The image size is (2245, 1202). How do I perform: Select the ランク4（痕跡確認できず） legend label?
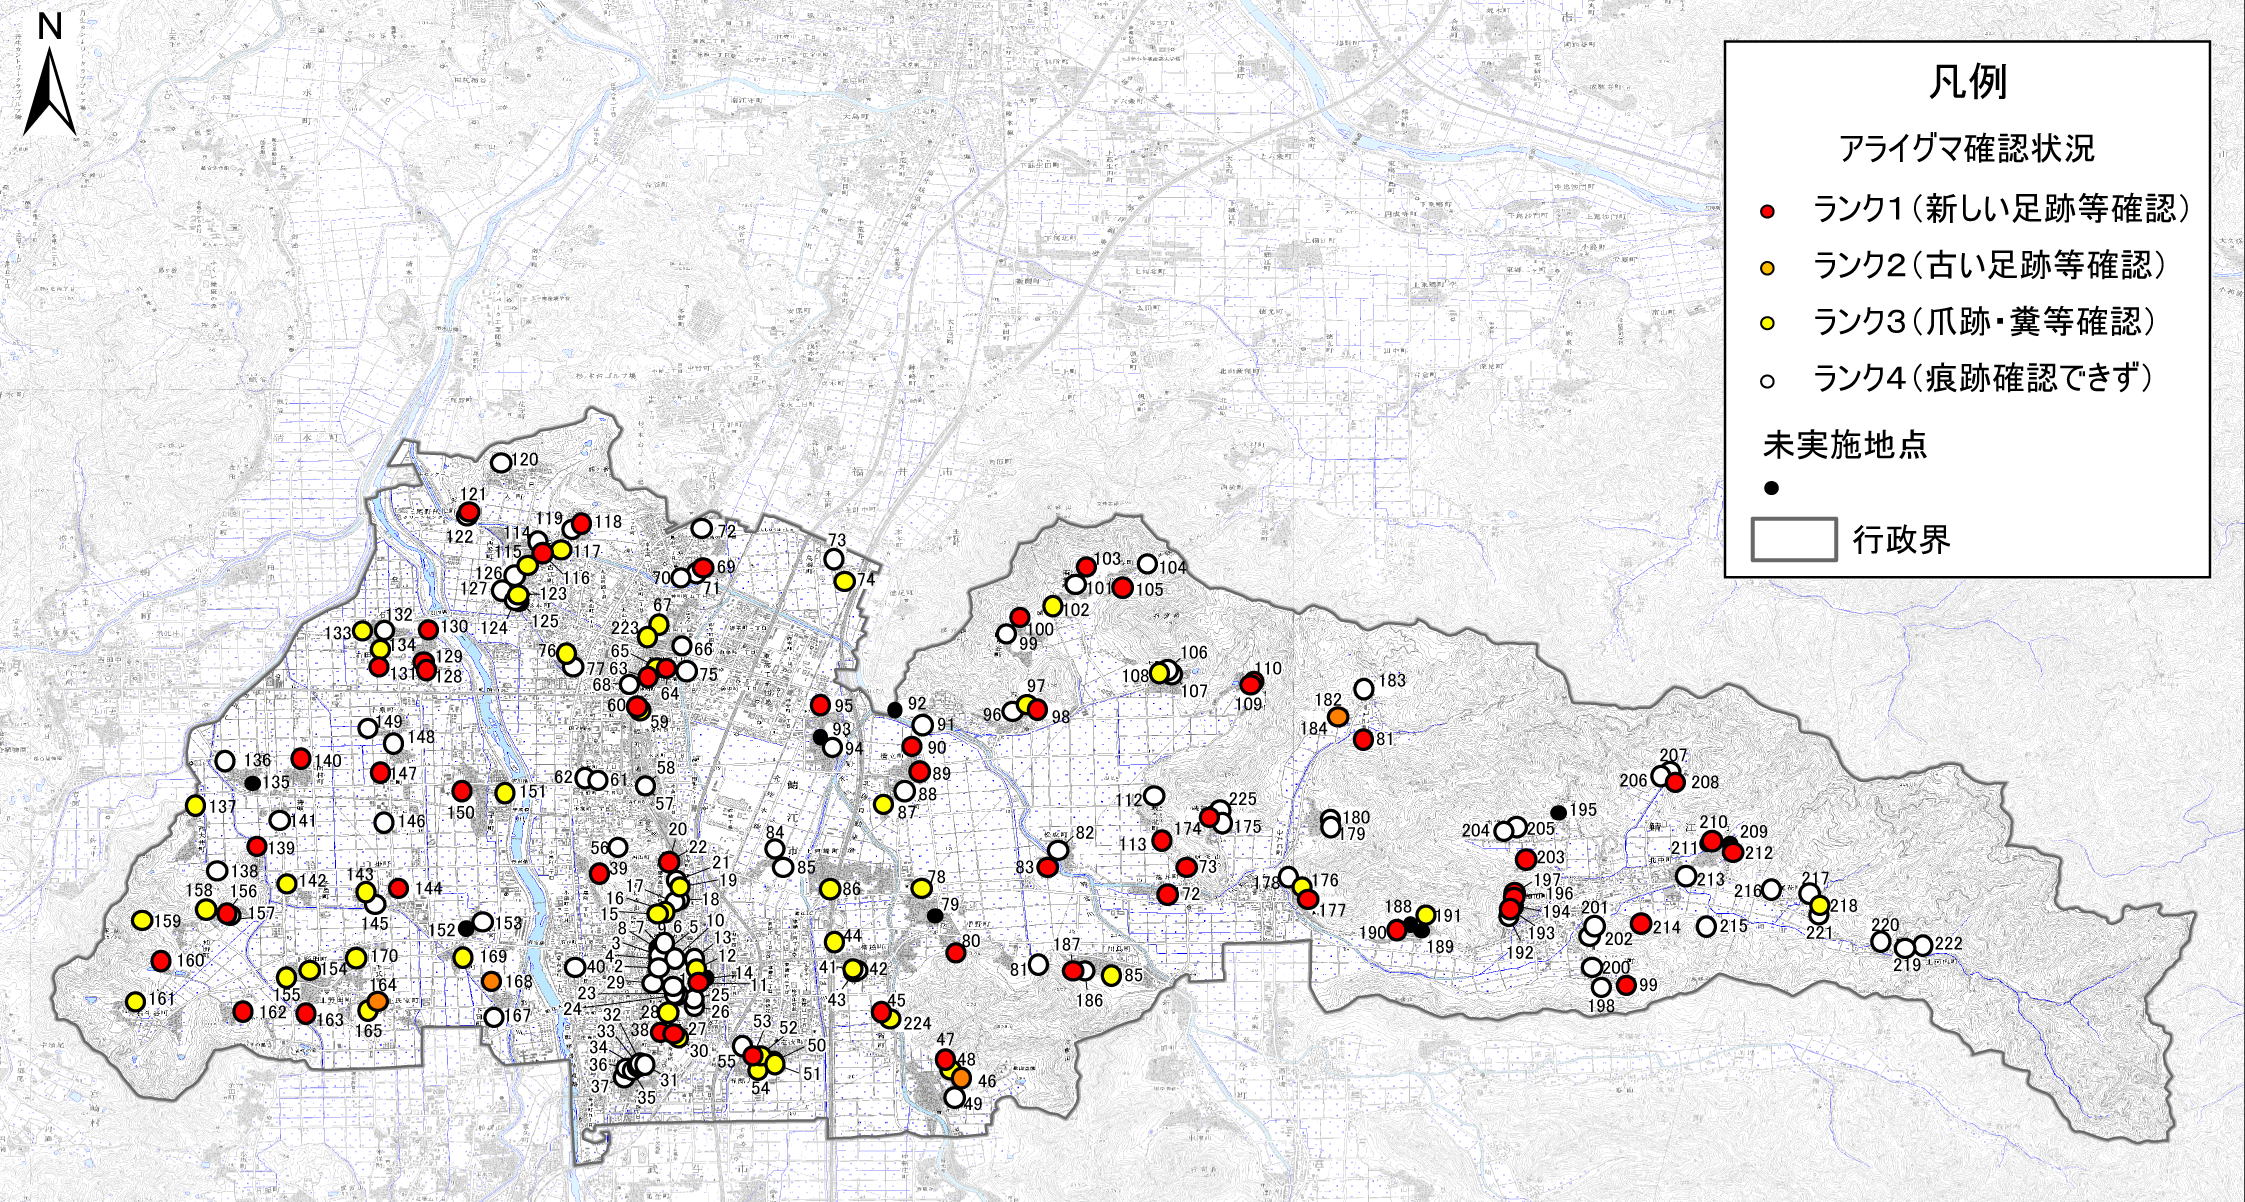[x=1982, y=379]
